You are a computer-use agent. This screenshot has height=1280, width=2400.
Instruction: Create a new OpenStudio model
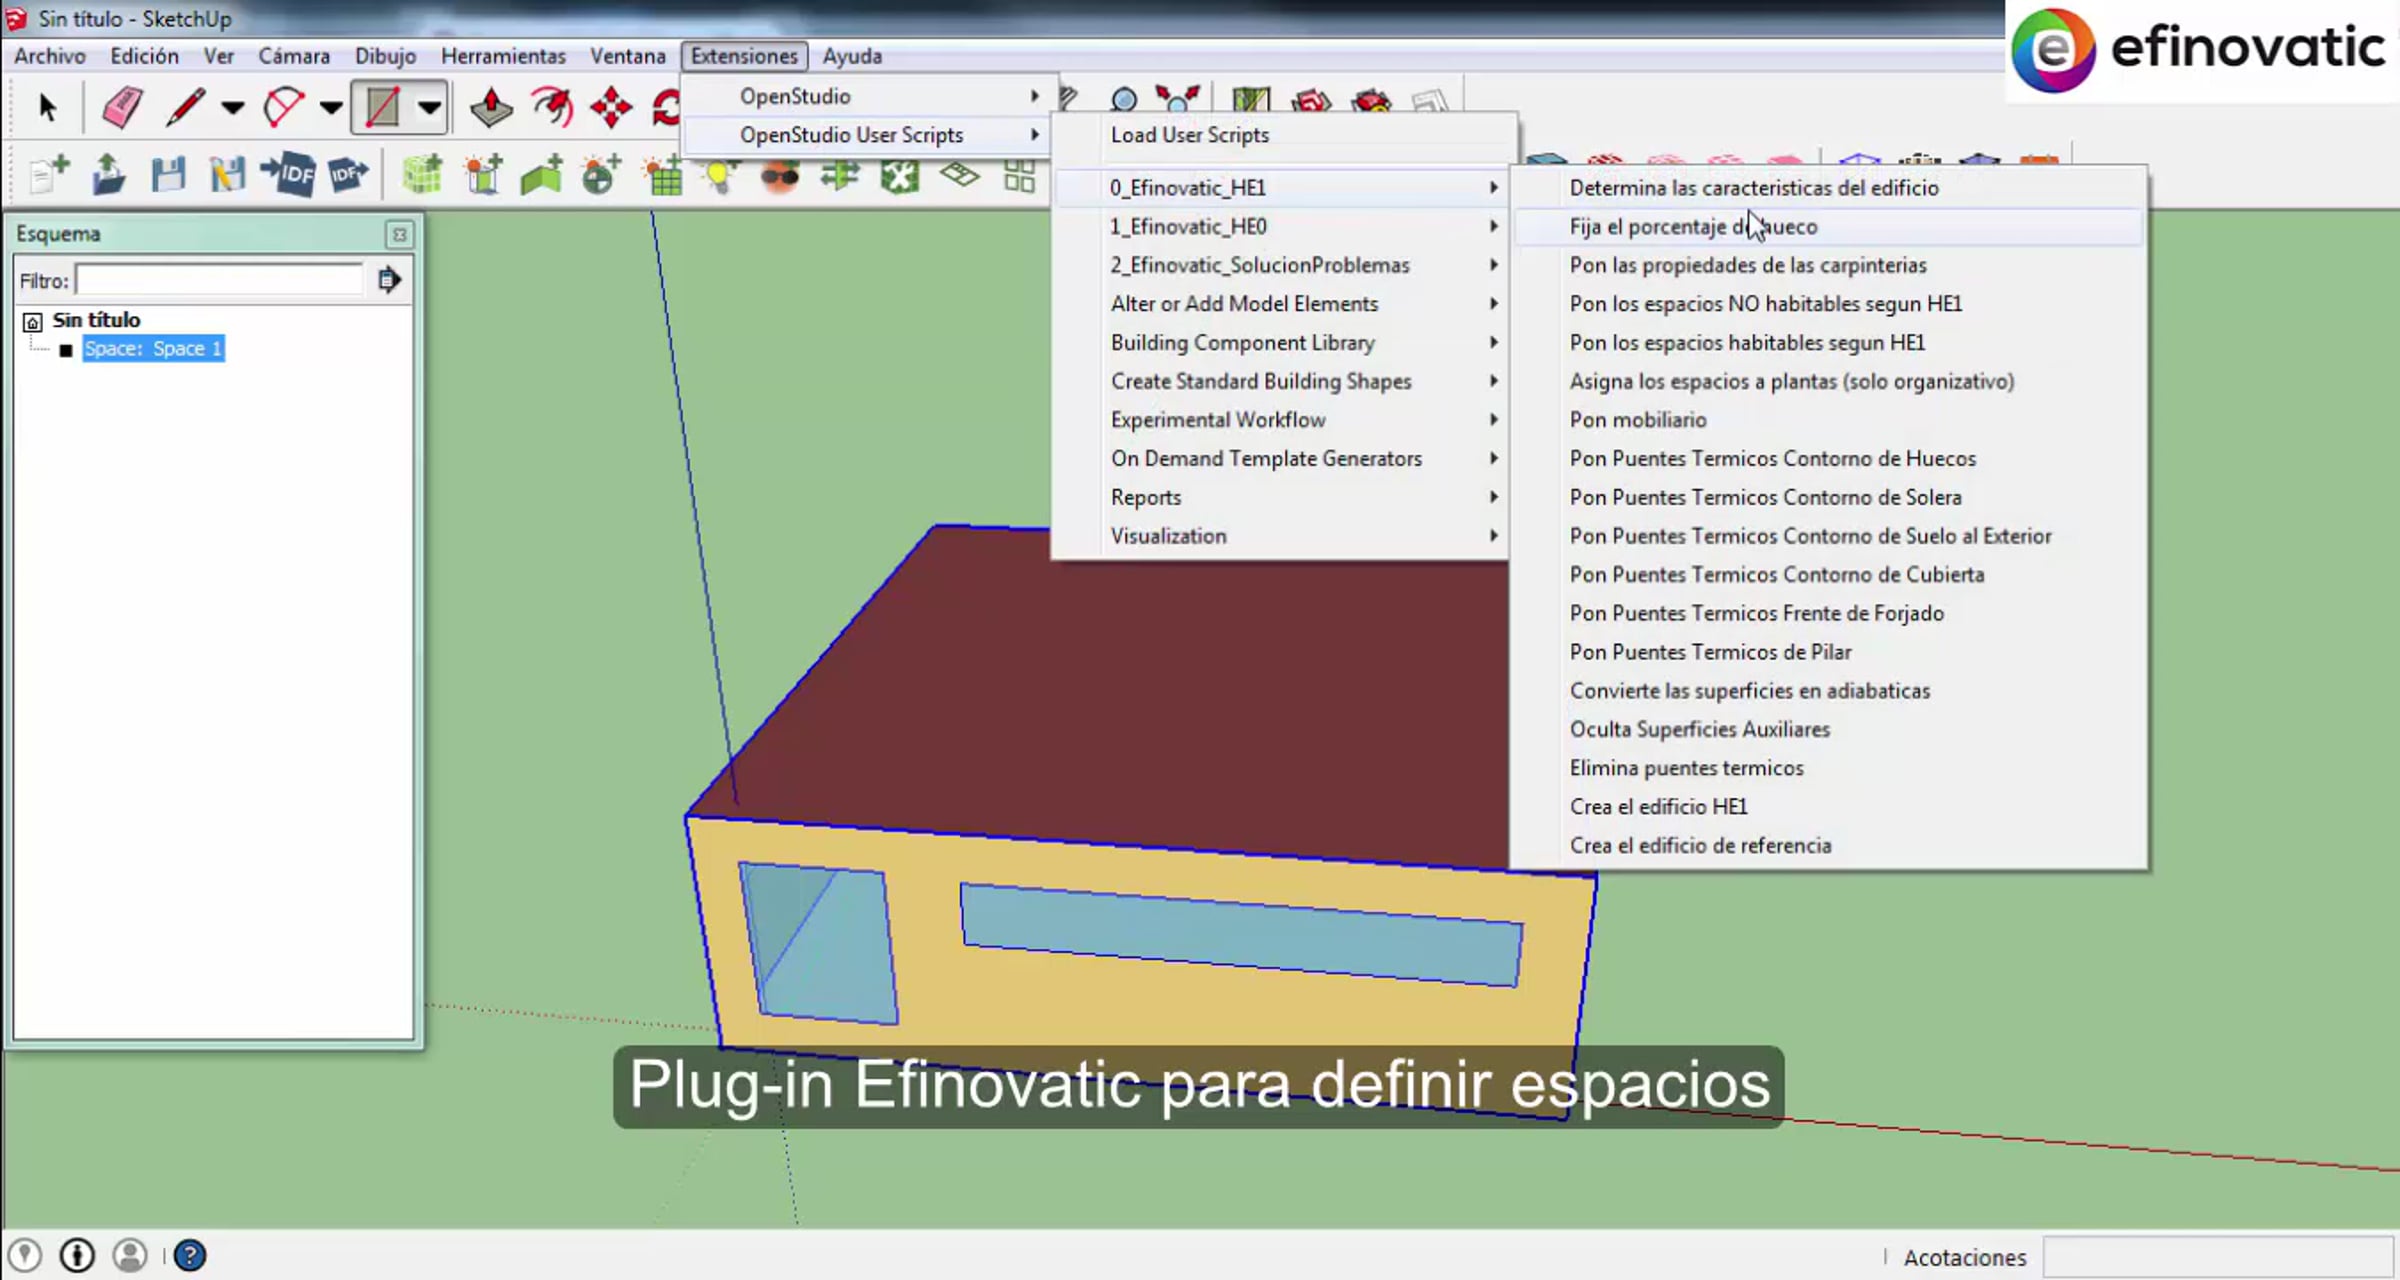click(x=49, y=175)
